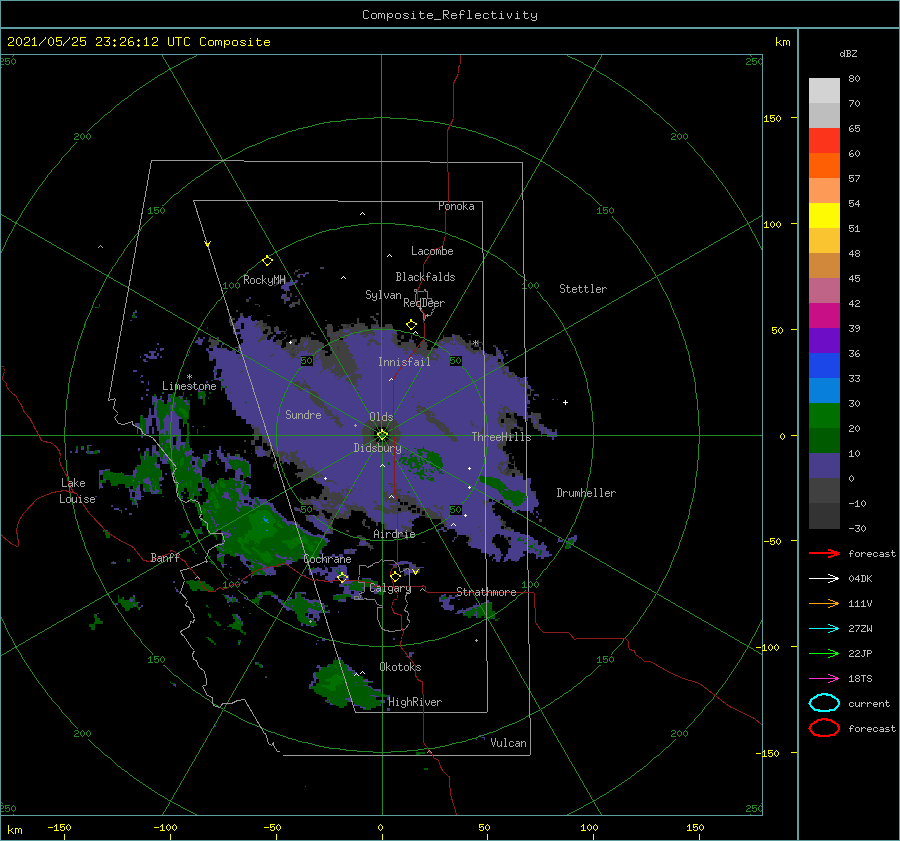
Task: Click the 65 dBZ red color swatch
Action: (824, 140)
